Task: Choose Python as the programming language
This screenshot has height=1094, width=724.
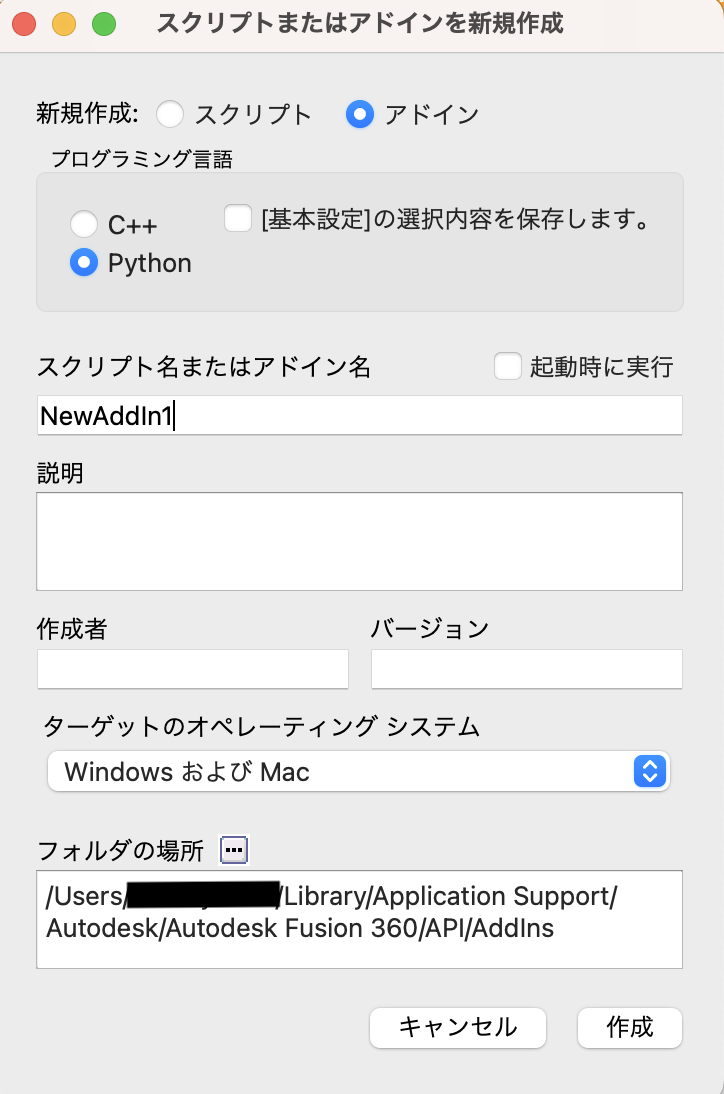Action: tap(83, 263)
